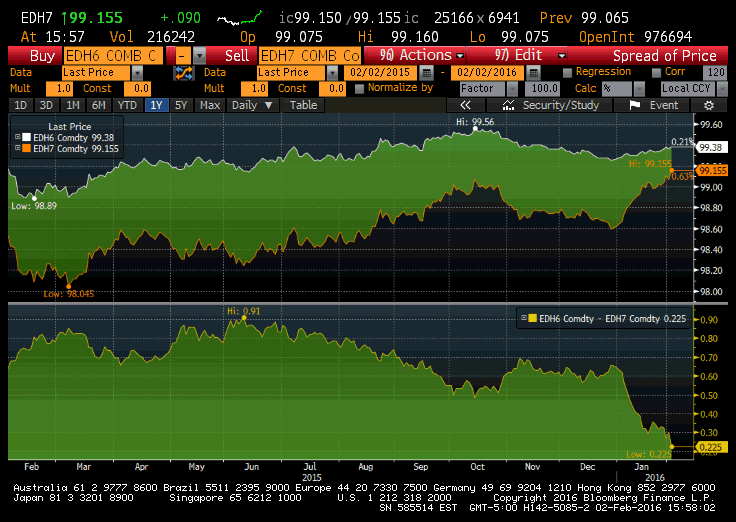Open the end date calendar picker
Viewport: 736px width, 522px height.
pyautogui.click(x=536, y=73)
